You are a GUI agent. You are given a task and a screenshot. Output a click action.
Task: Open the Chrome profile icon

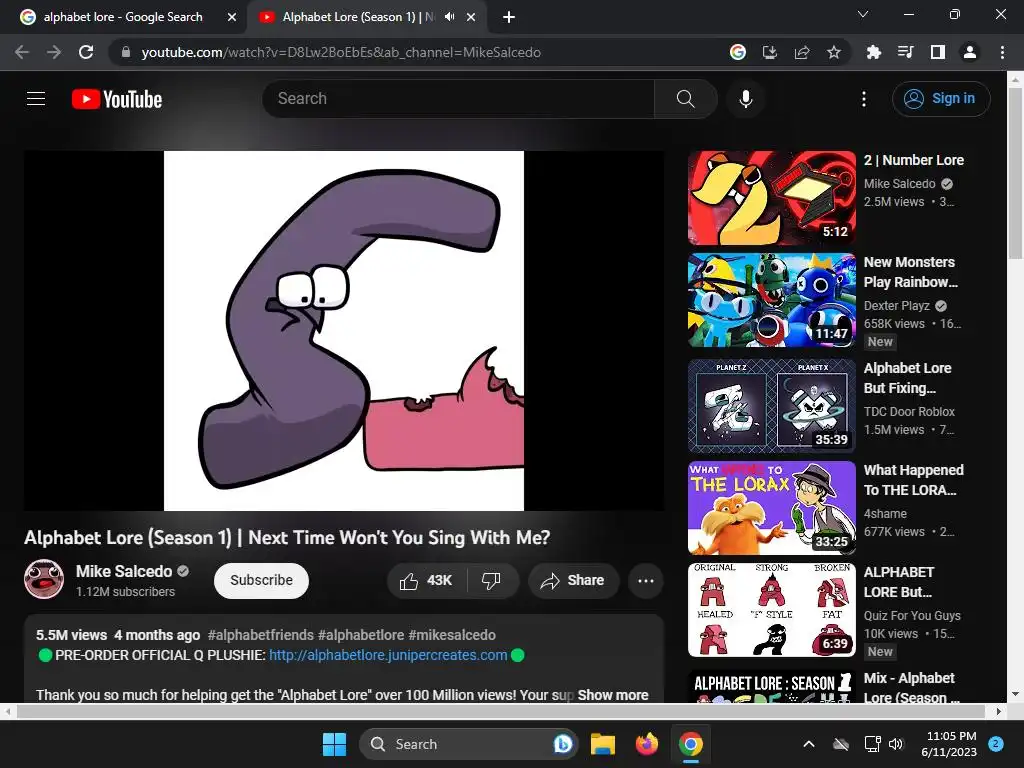point(969,52)
